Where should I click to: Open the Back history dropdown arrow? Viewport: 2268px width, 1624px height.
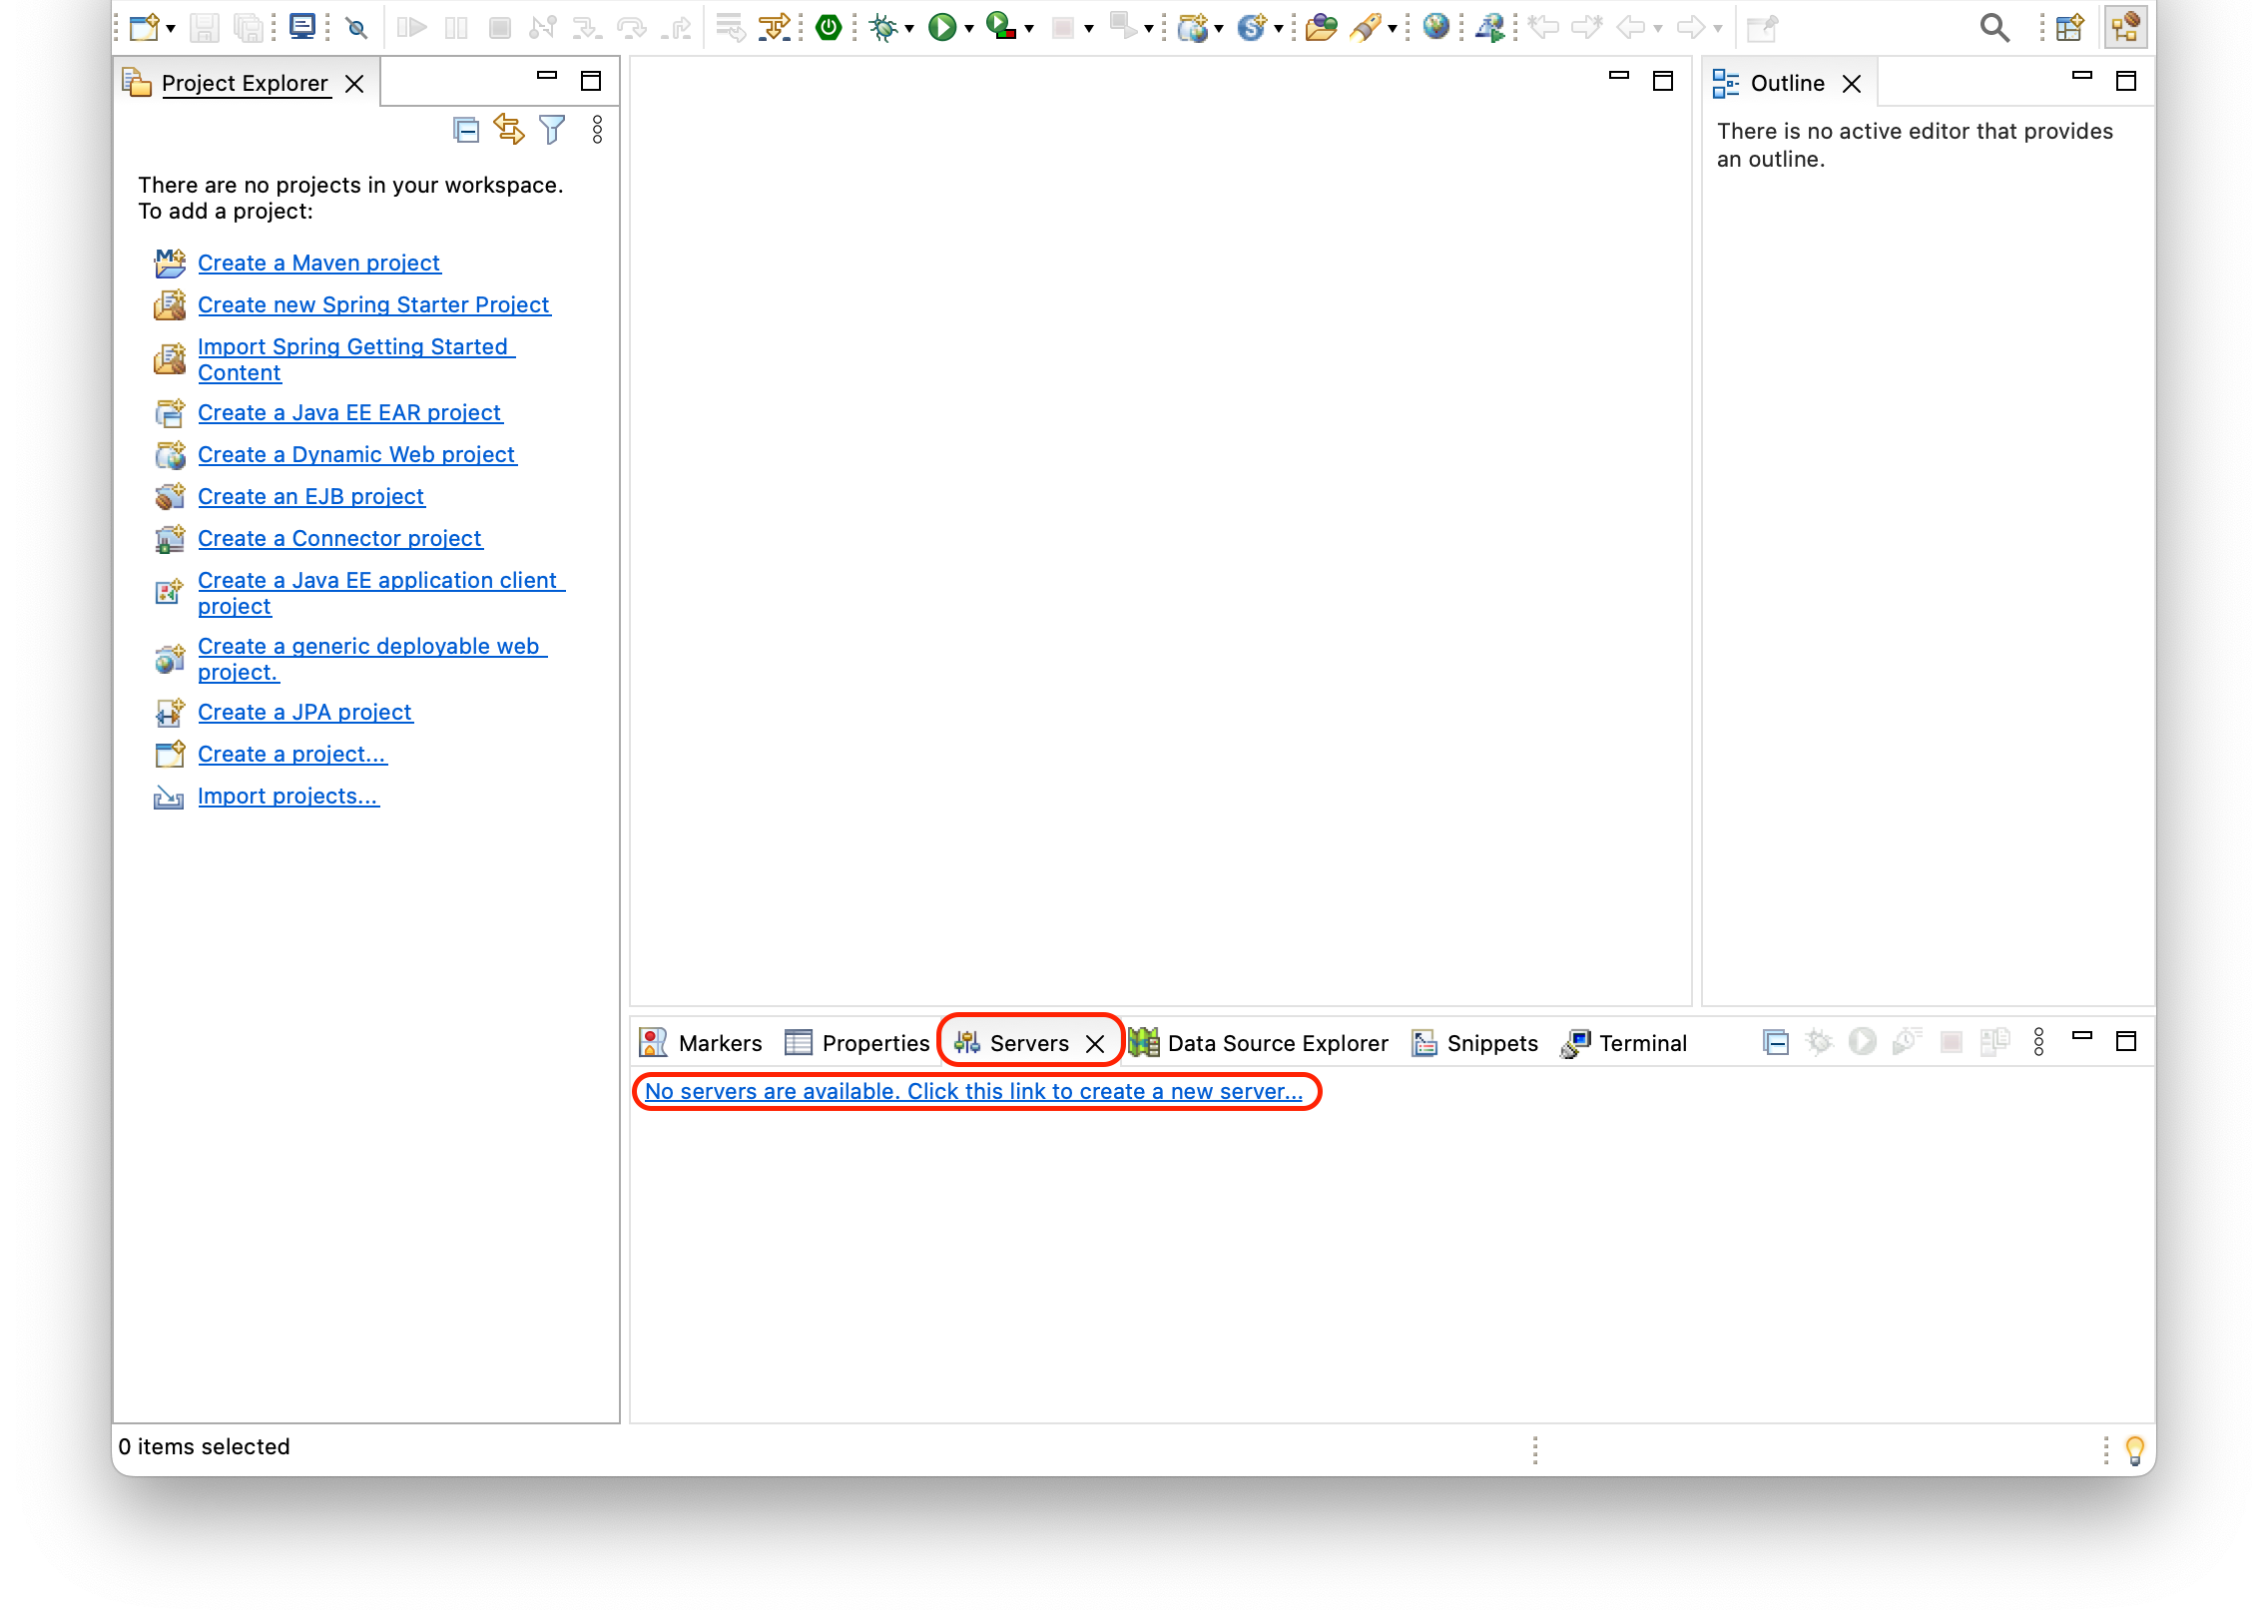(x=1658, y=29)
